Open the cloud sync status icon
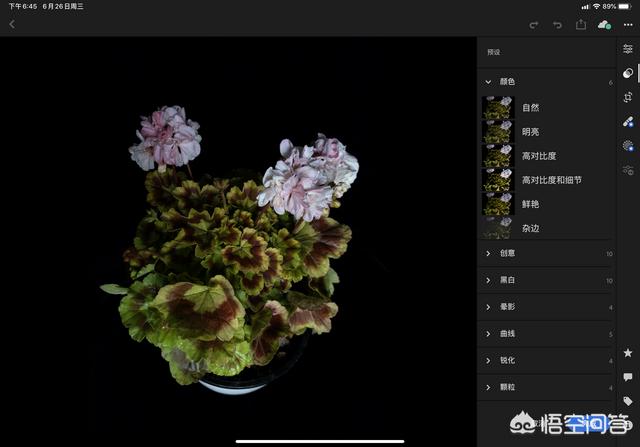Screen dimensions: 640x447 tap(604, 24)
